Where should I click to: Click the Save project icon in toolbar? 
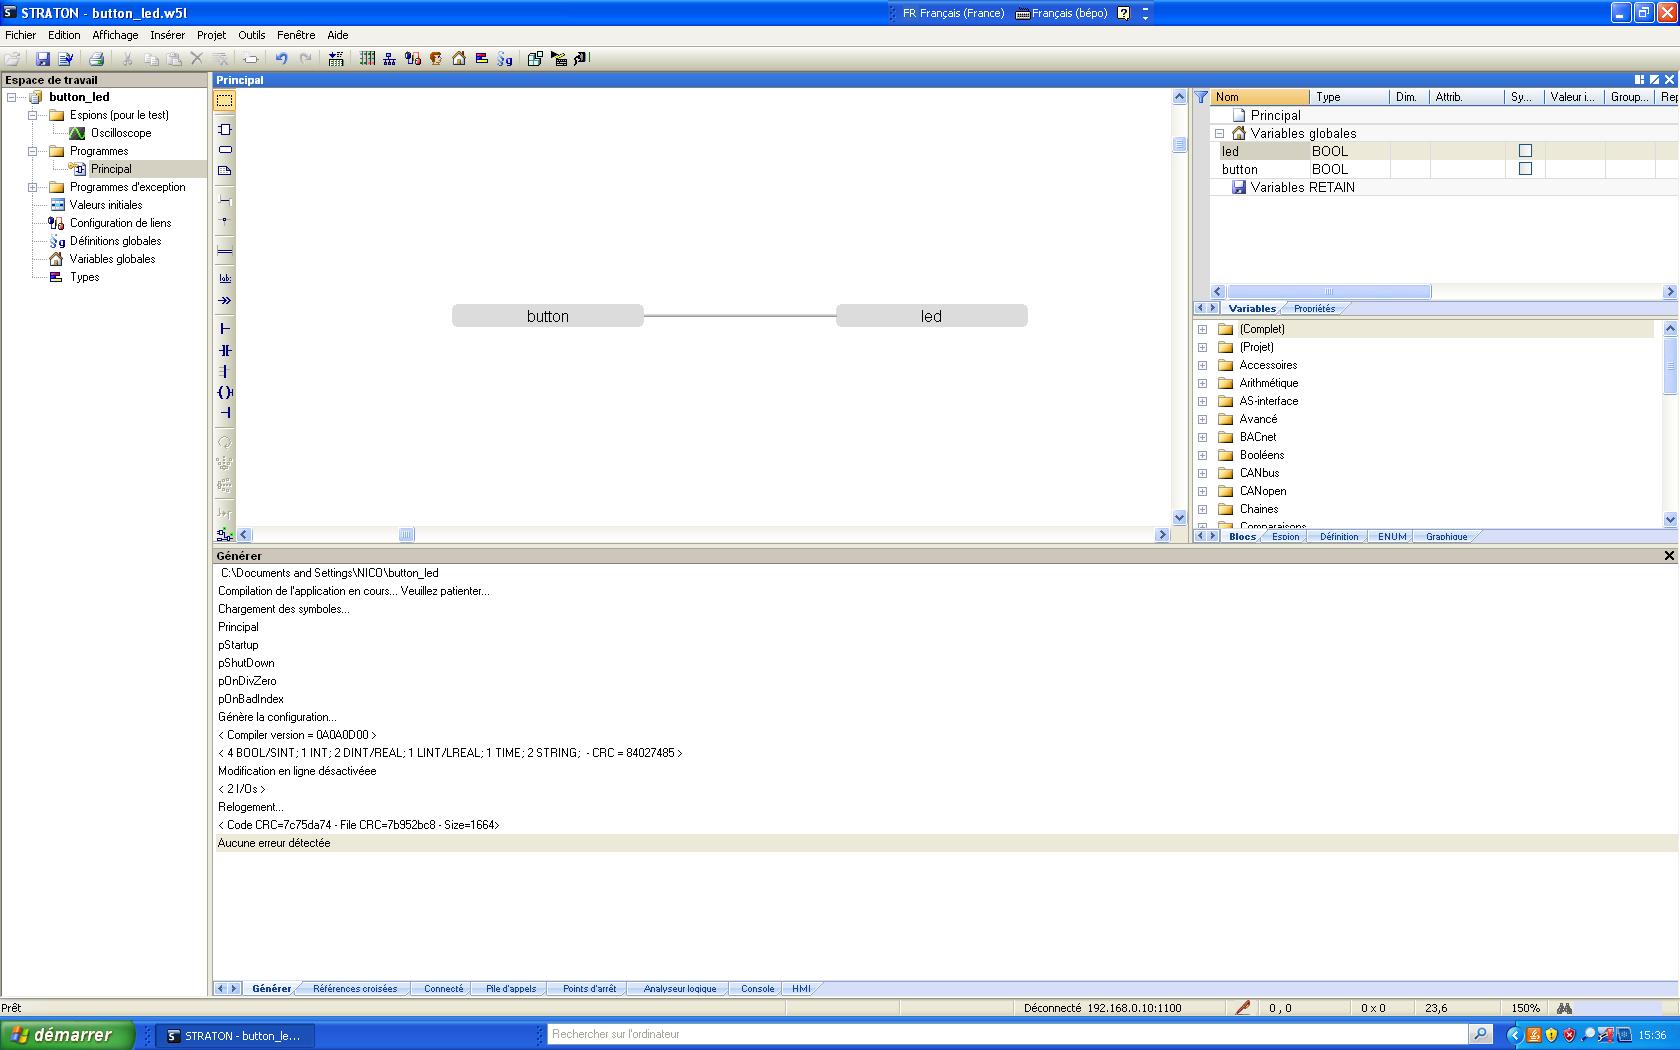click(x=42, y=59)
